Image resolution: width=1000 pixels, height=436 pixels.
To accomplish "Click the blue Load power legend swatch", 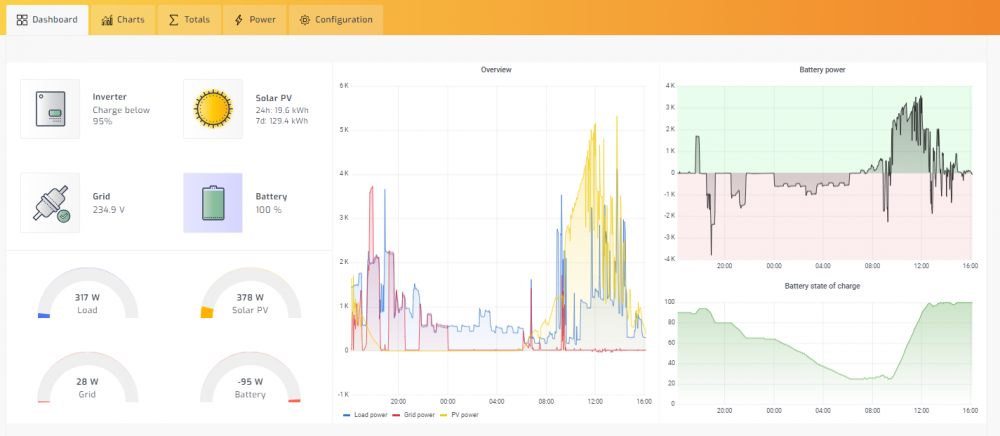I will point(347,415).
